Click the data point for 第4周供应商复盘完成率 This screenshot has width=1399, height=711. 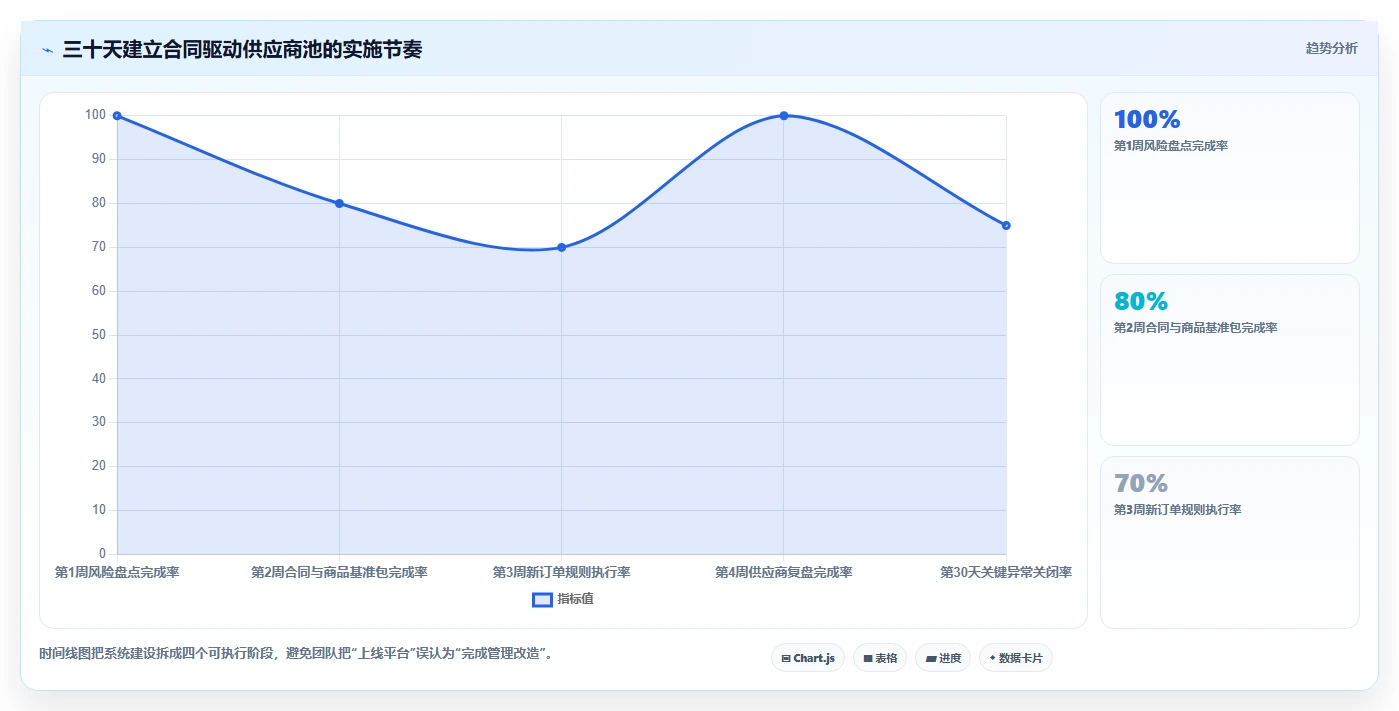(784, 116)
